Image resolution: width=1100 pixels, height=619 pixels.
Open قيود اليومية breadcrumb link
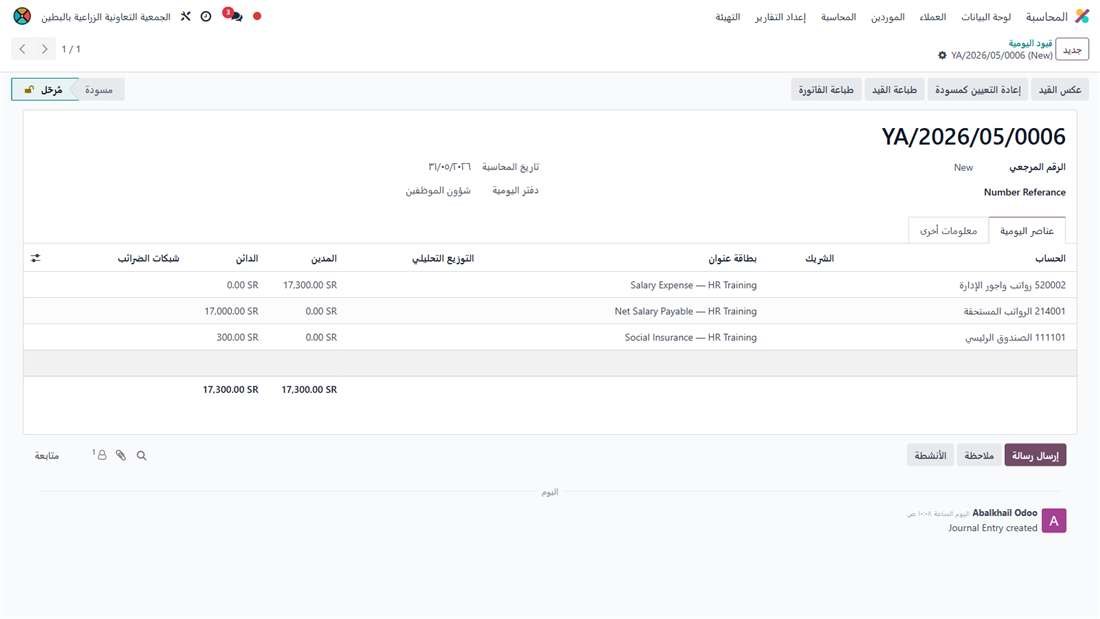pyautogui.click(x=1030, y=44)
